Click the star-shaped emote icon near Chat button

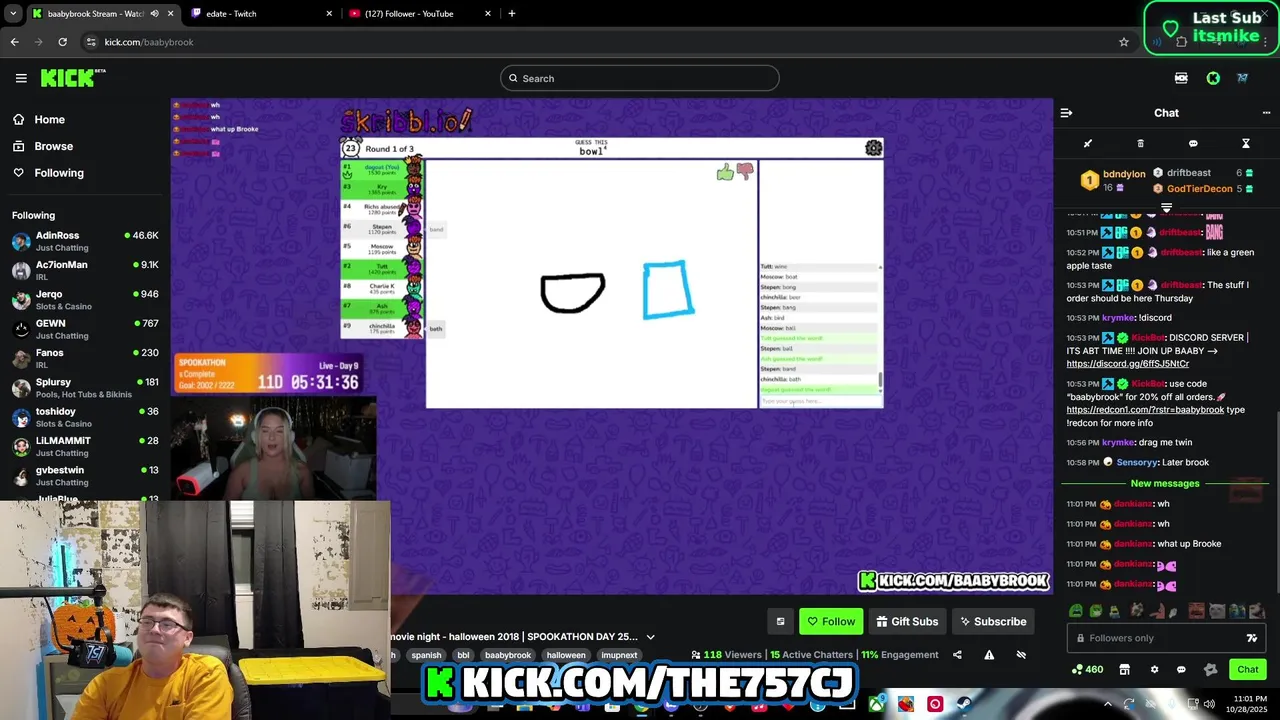coord(1210,670)
